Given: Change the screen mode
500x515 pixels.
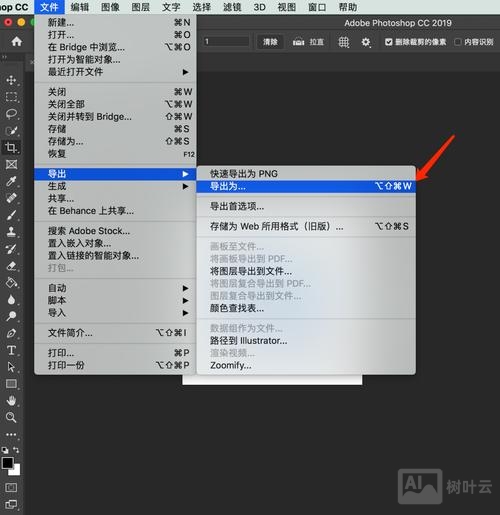Looking at the screenshot, I should [11, 504].
